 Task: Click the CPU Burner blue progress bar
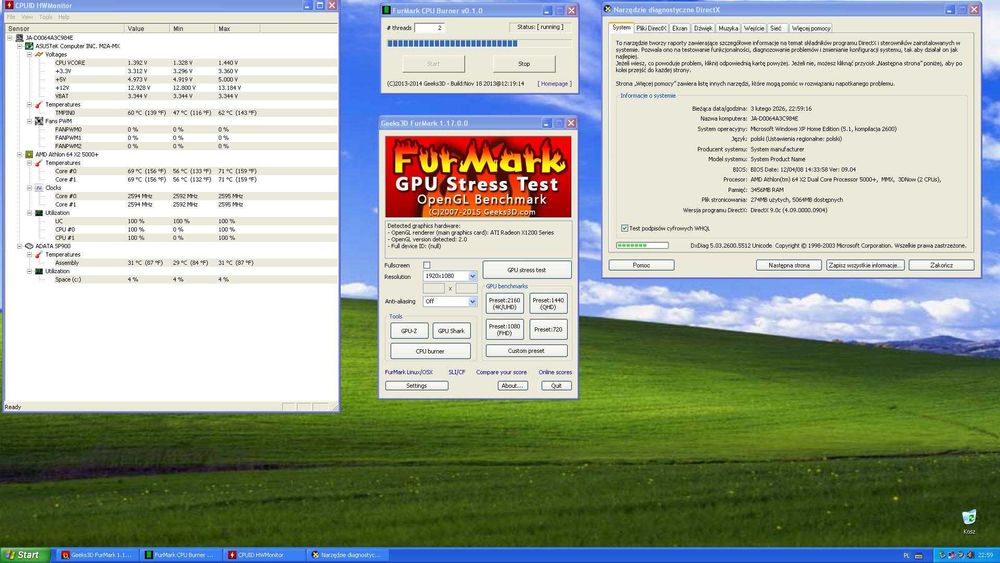coord(479,43)
